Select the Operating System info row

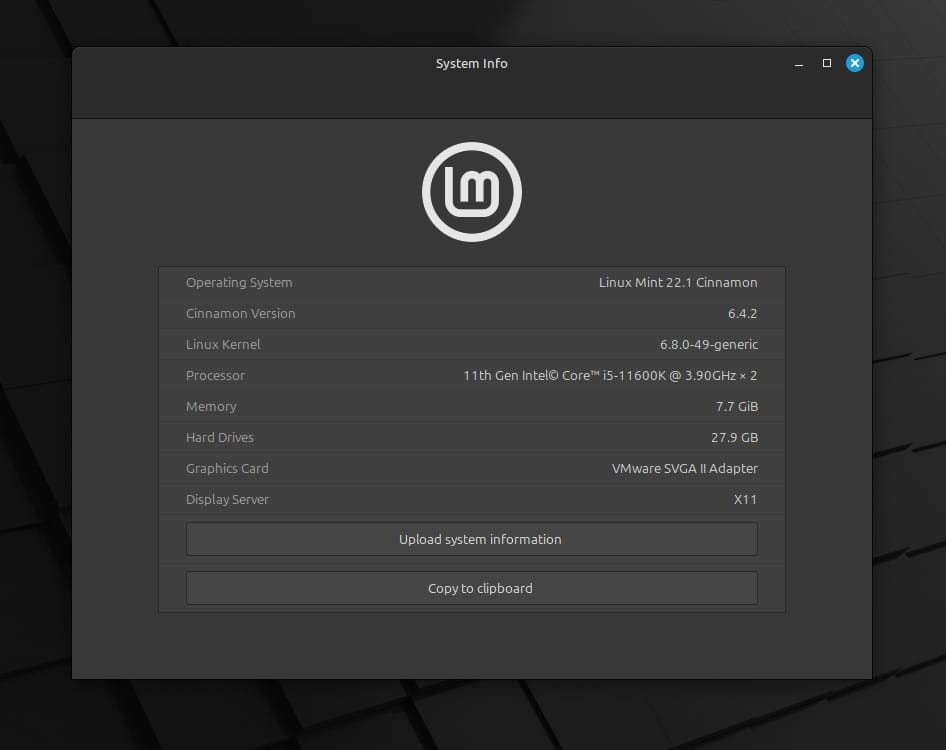tap(471, 282)
